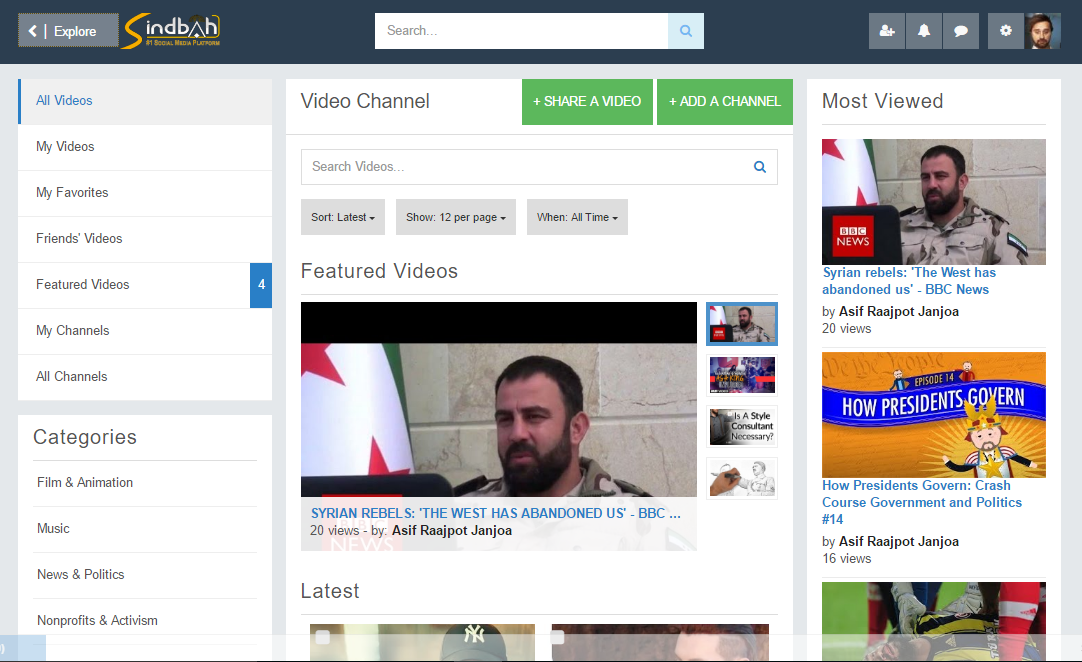Screen dimensions: 1082x662
Task: Open the Show: 12 per page dropdown
Action: tap(456, 217)
